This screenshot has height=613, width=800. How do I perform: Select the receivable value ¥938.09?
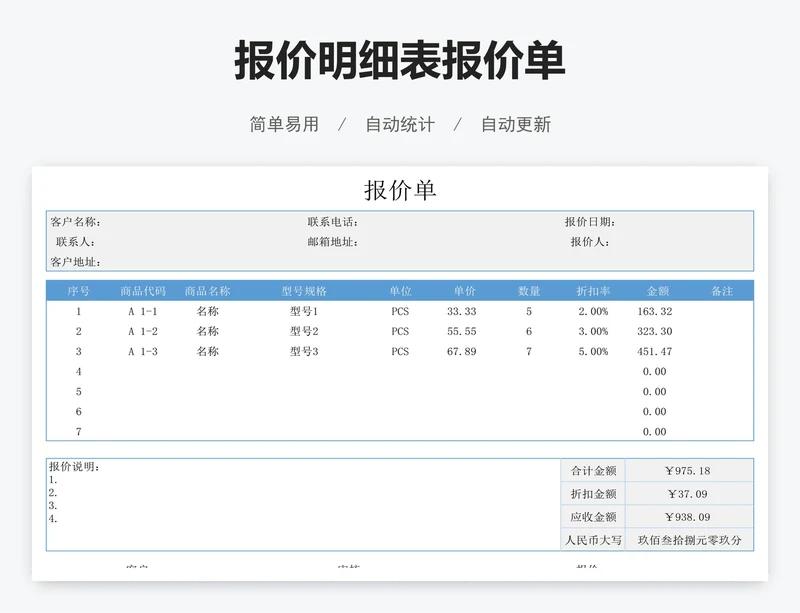click(x=688, y=517)
